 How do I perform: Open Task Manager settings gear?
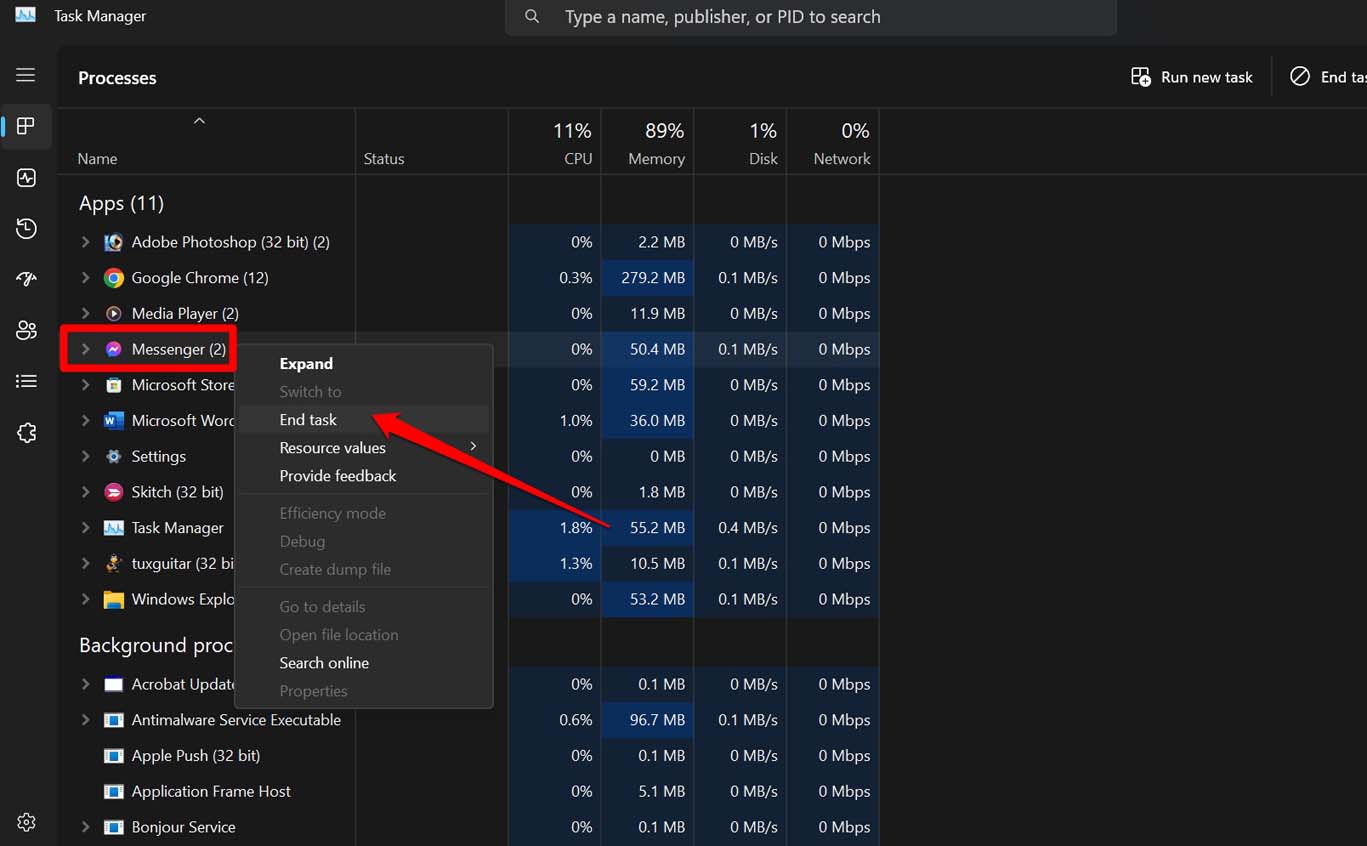point(26,822)
